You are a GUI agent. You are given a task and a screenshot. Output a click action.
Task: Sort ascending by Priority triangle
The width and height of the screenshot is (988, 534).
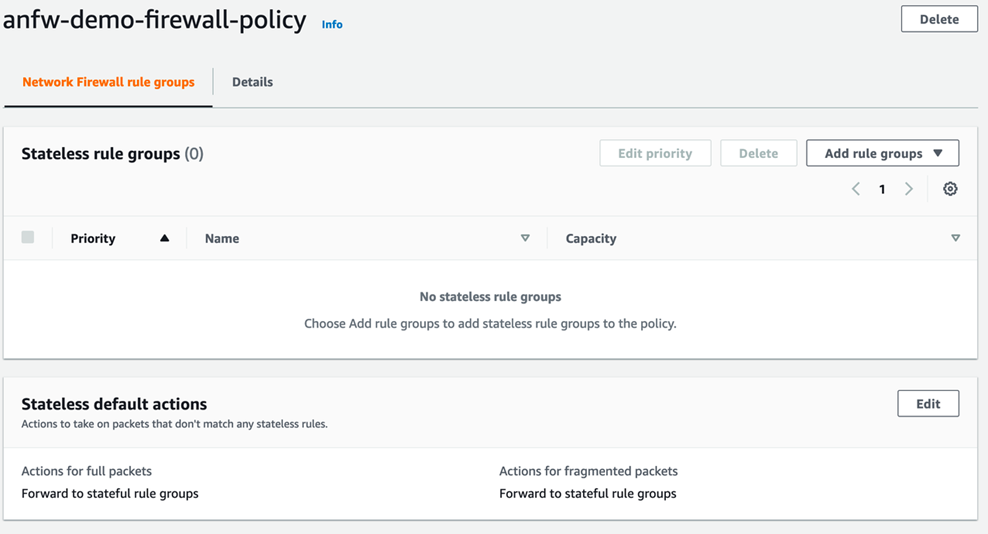[165, 238]
